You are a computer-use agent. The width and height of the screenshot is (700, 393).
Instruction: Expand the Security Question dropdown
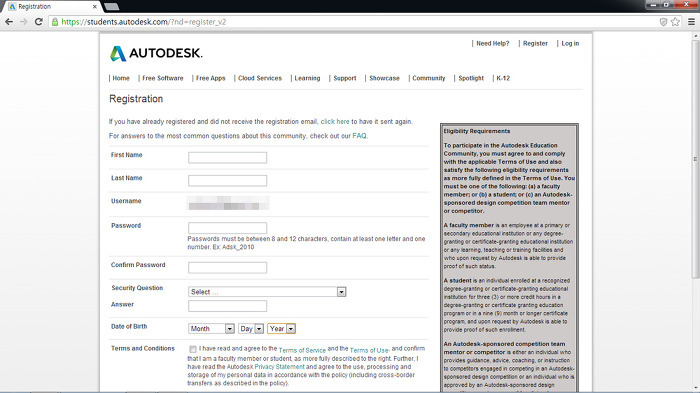(267, 292)
